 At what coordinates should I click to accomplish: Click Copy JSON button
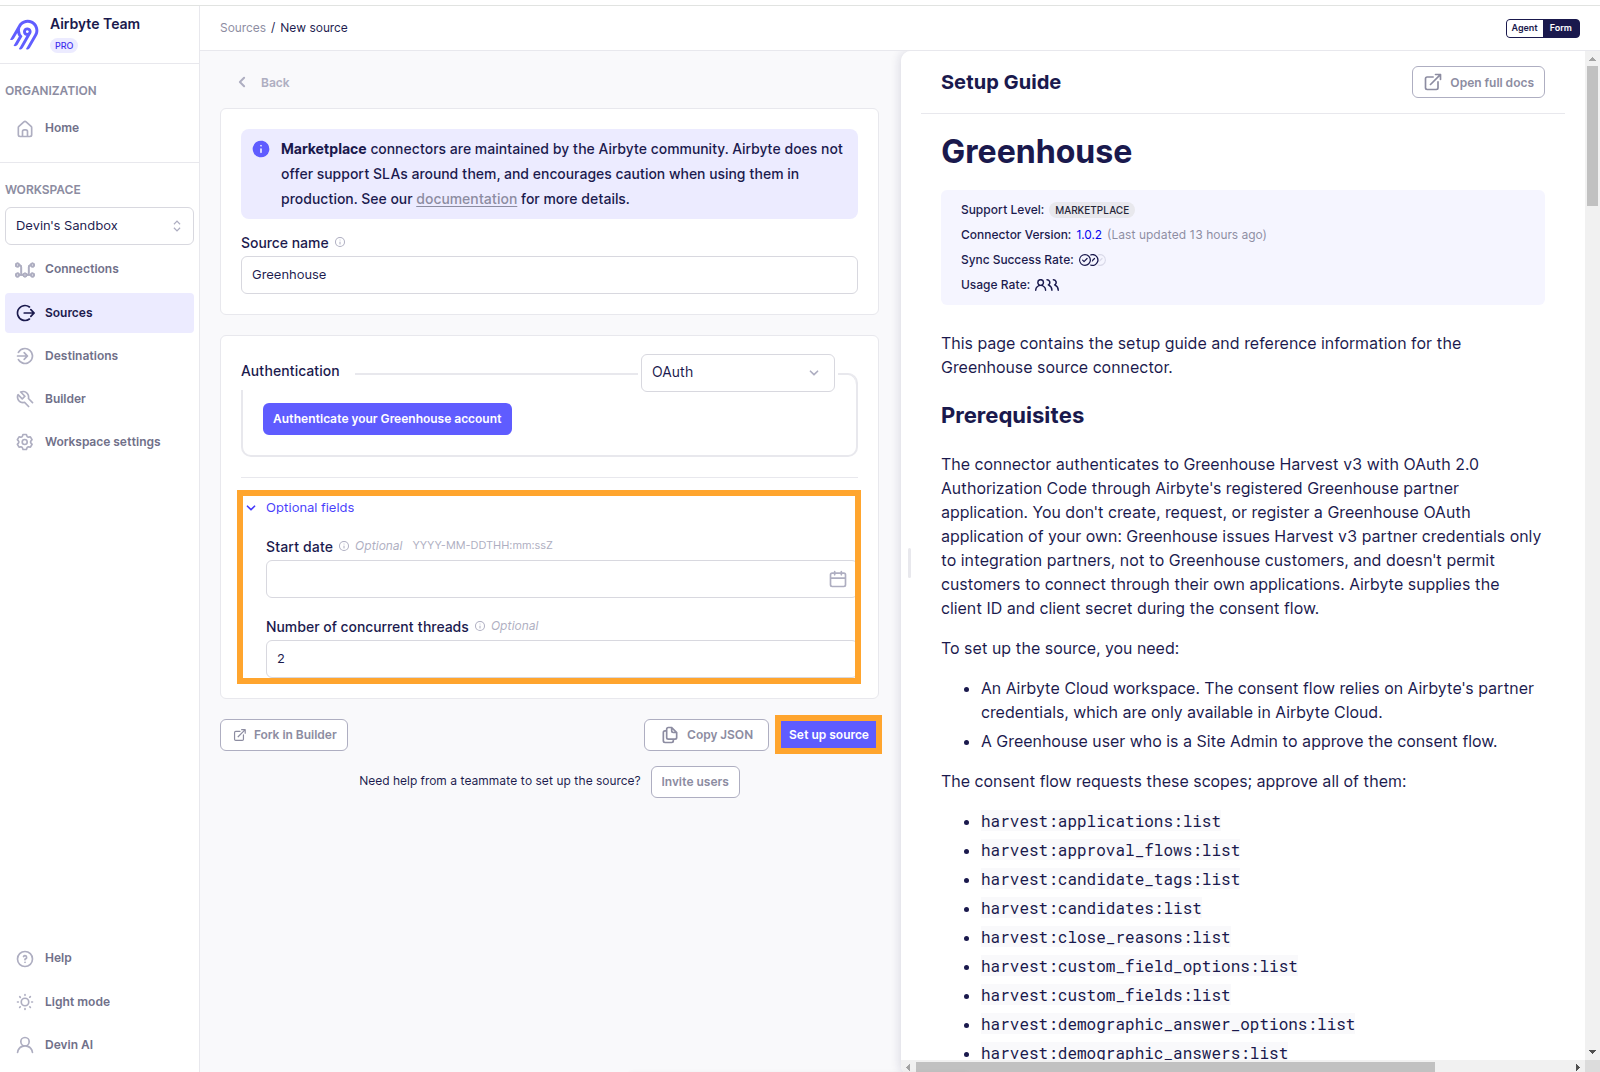tap(707, 735)
